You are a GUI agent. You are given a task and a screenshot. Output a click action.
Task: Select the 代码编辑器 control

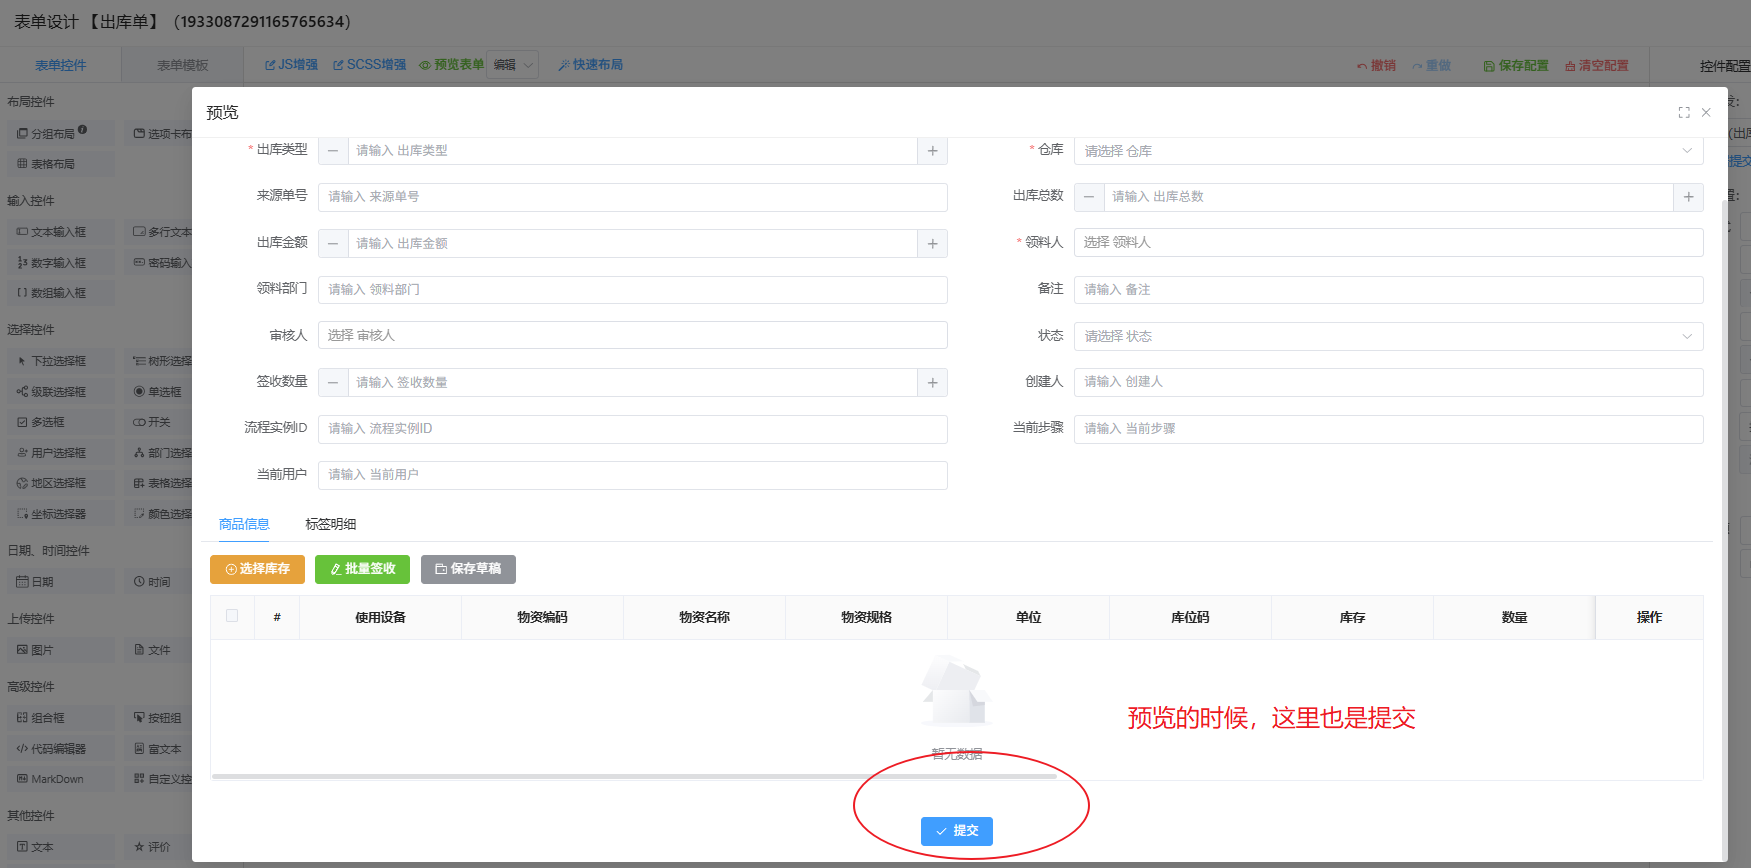tap(60, 749)
